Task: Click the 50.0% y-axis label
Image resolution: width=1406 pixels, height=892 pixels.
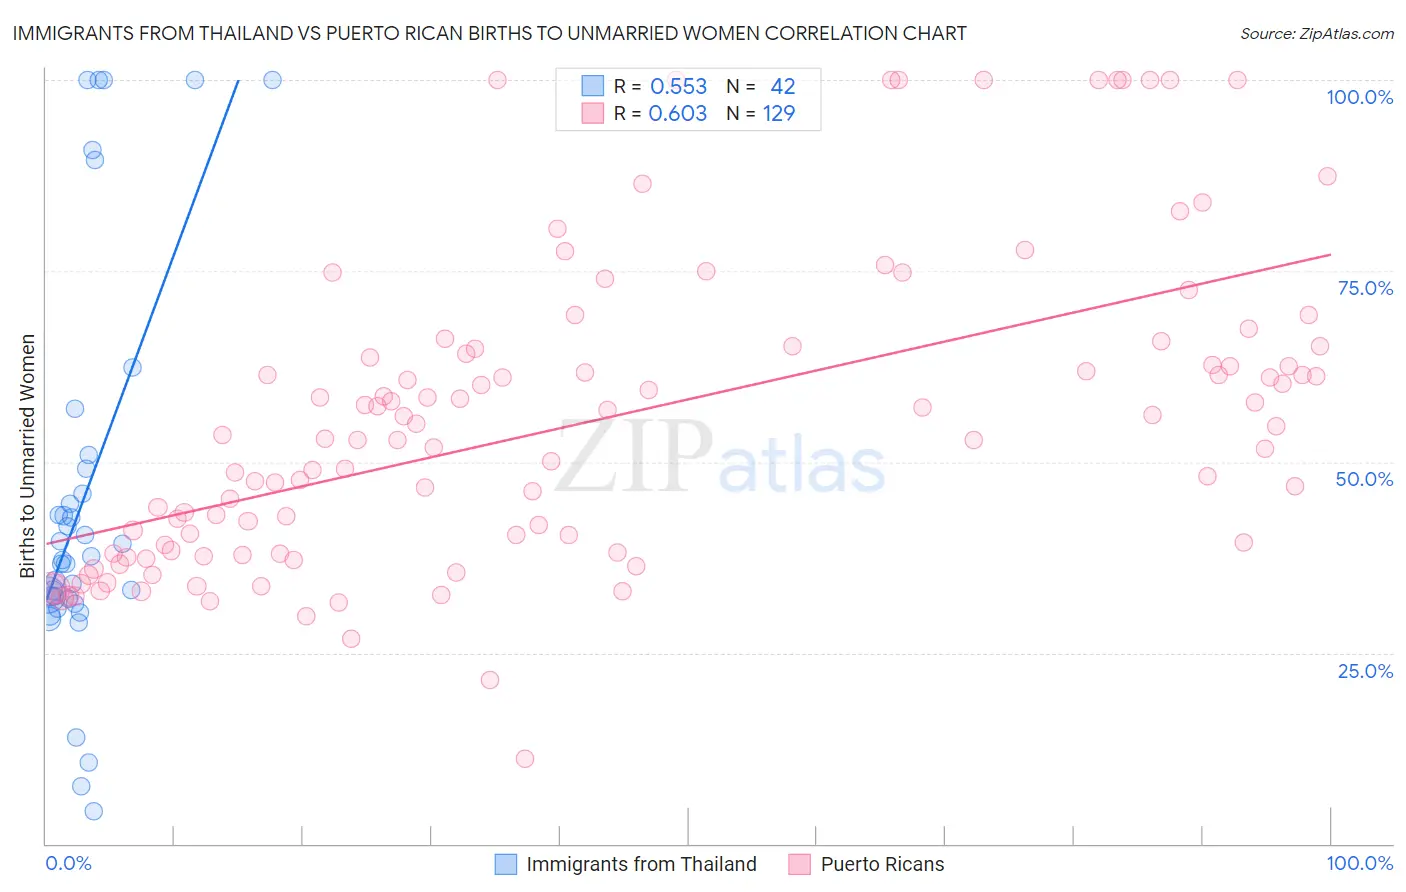Action: tap(1364, 479)
